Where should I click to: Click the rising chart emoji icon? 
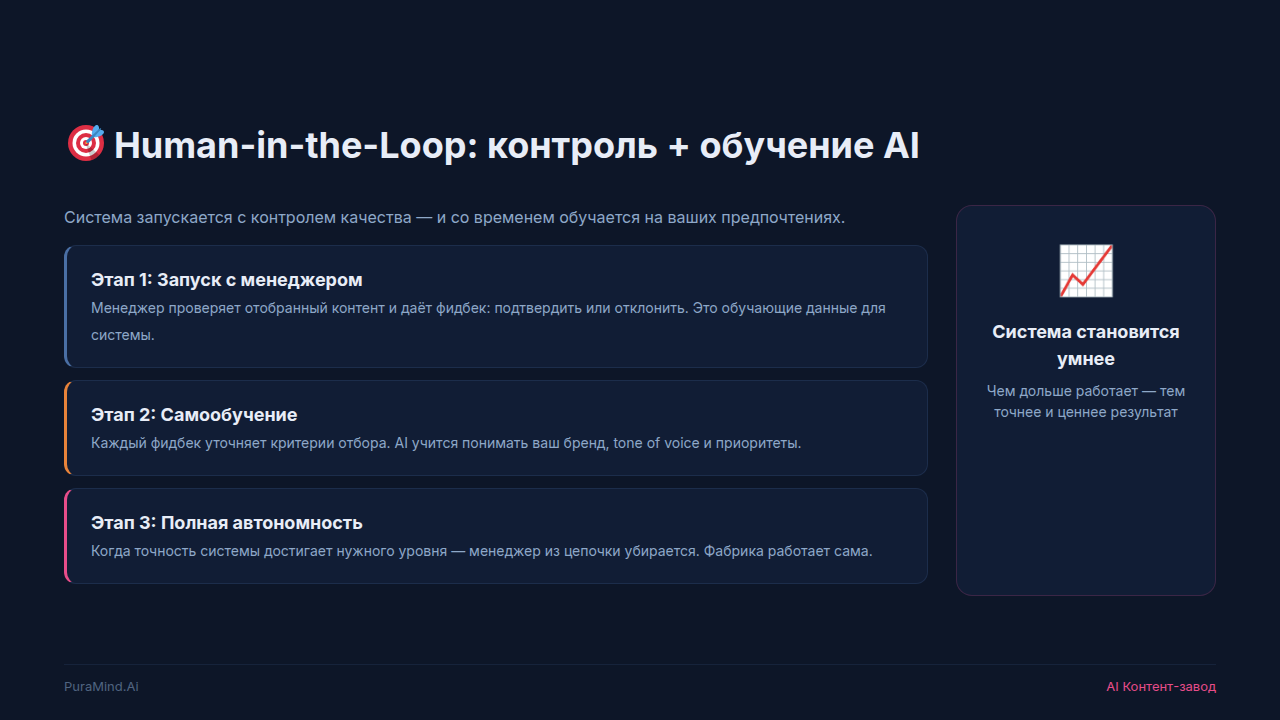click(x=1085, y=271)
